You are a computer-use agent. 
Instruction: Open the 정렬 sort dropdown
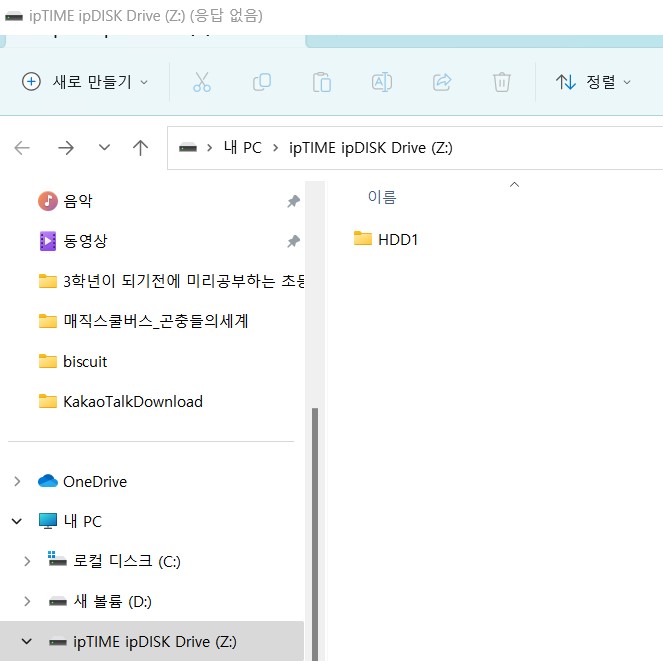click(x=593, y=82)
